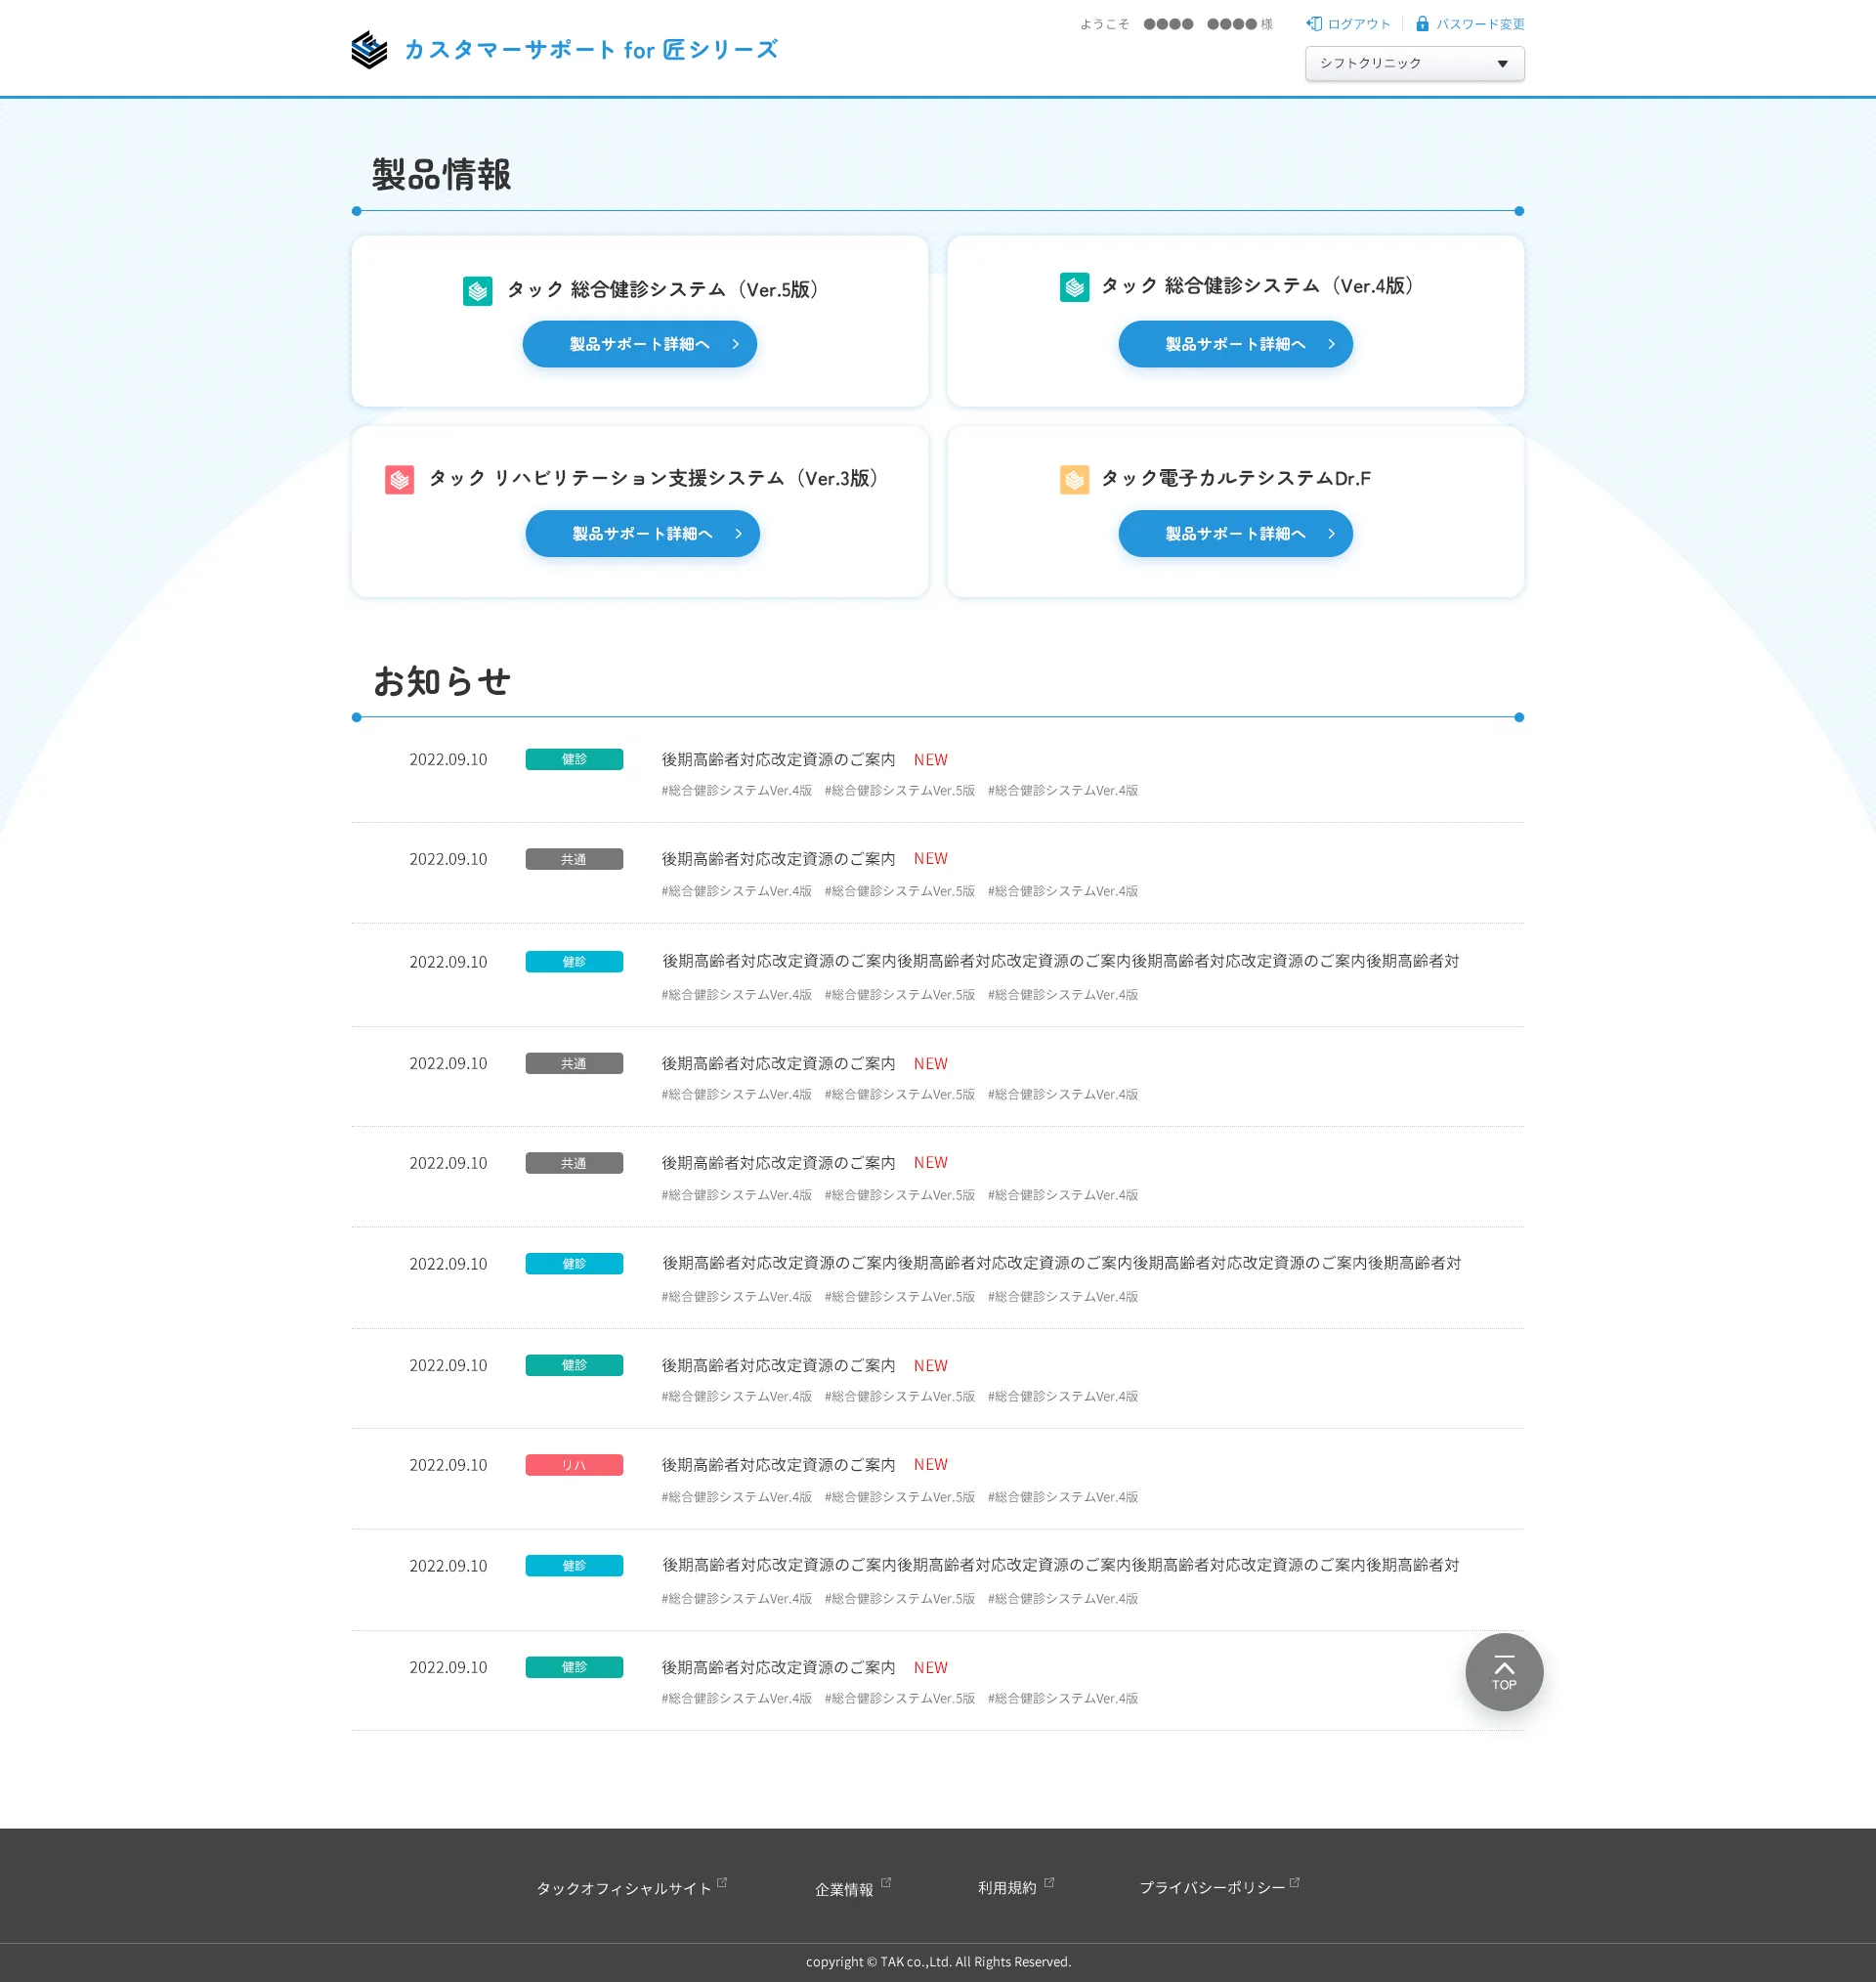Screen dimensions: 1876x1982
Task: Select the 健診 category badge on top notice
Action: pyautogui.click(x=574, y=759)
